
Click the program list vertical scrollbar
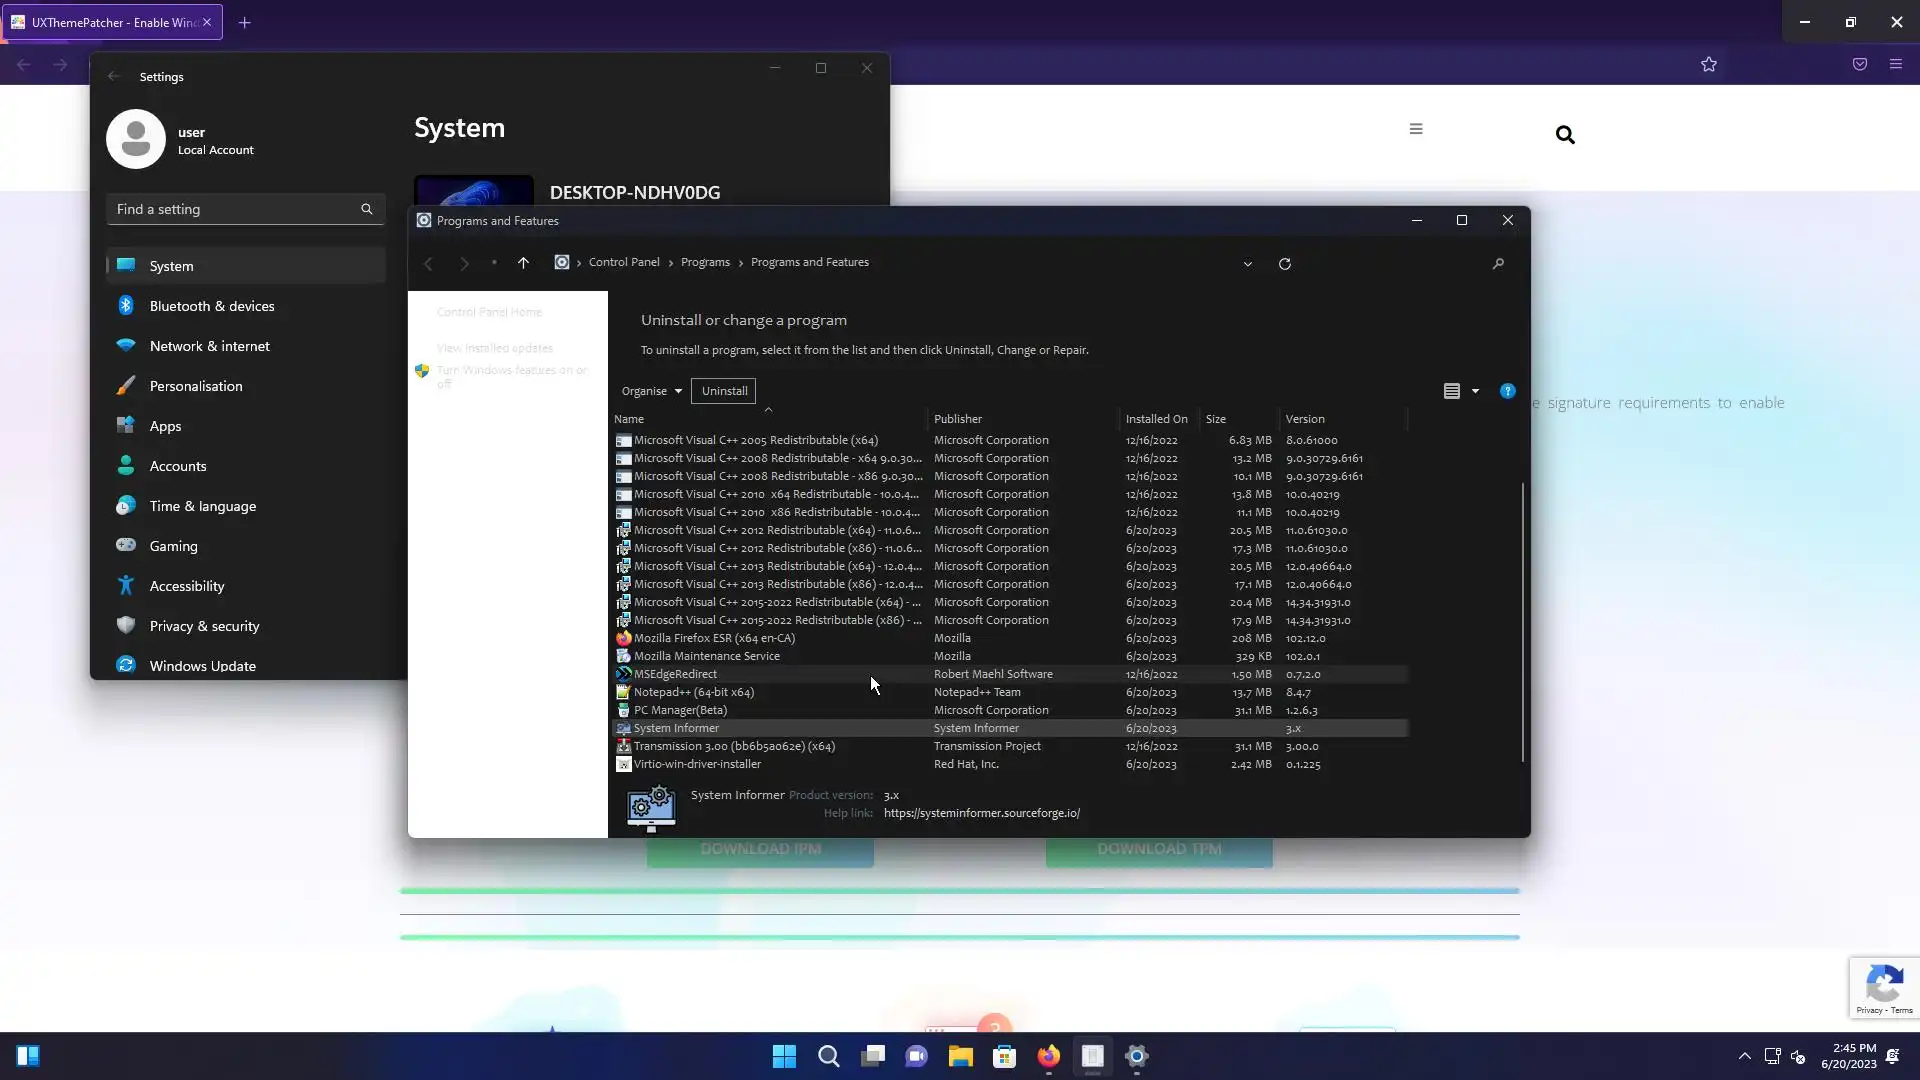pos(1522,620)
